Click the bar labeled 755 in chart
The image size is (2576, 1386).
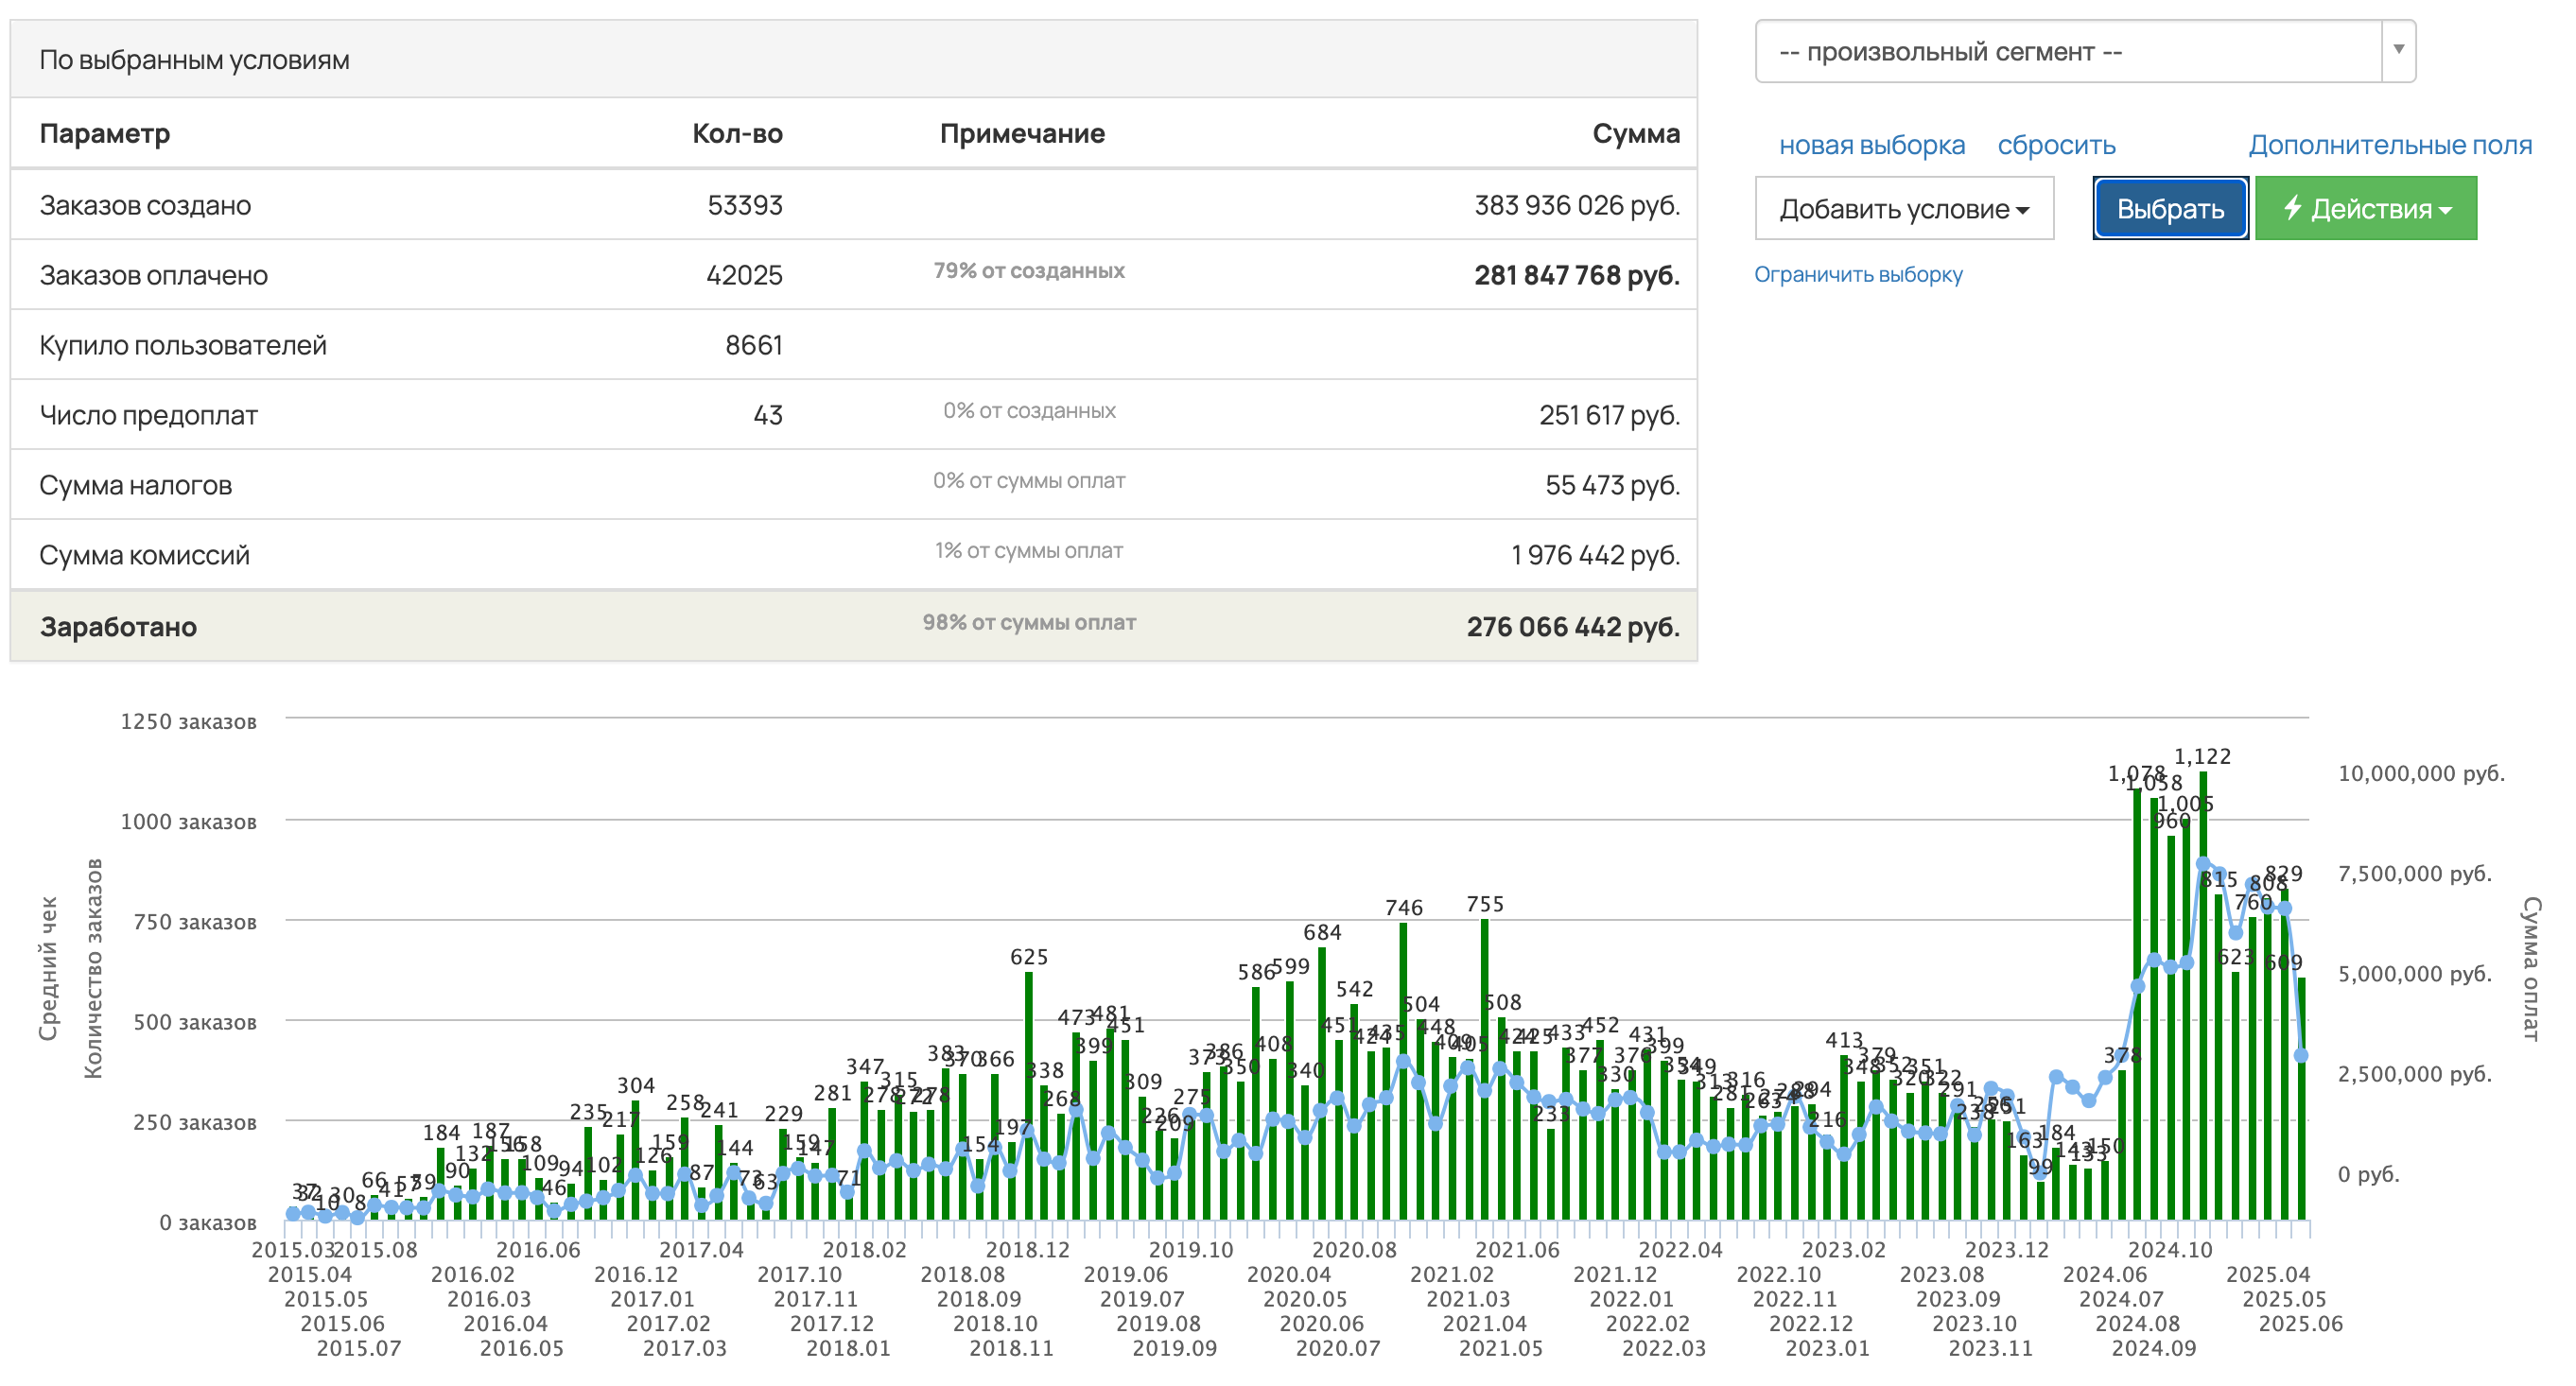coord(1484,1069)
